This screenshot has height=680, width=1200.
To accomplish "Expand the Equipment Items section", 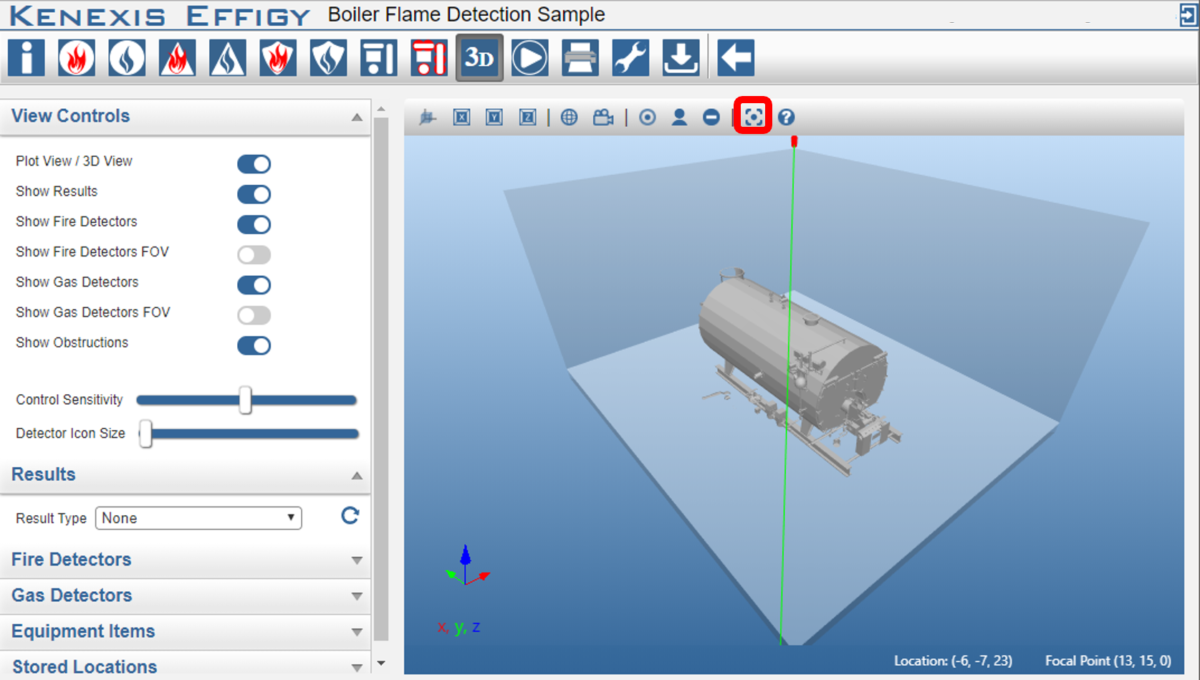I will coord(185,632).
